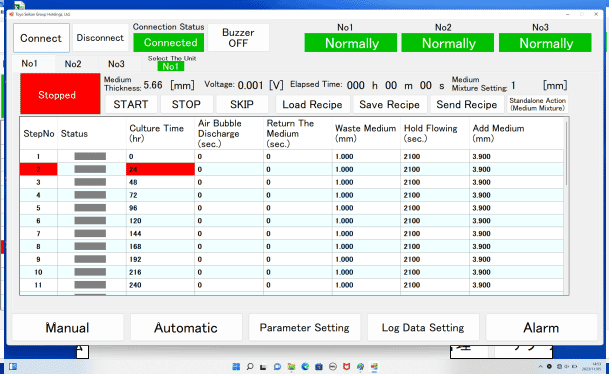Switch to the No3 unit tab

click(x=116, y=64)
